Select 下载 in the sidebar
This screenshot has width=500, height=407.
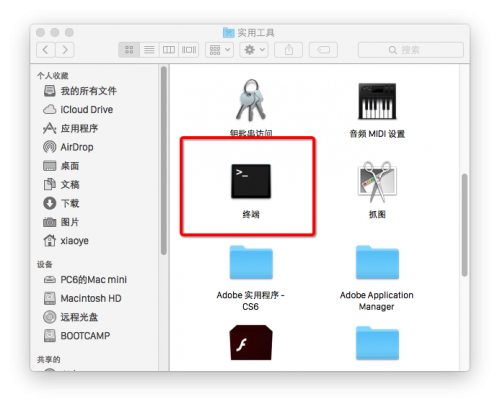click(x=61, y=203)
